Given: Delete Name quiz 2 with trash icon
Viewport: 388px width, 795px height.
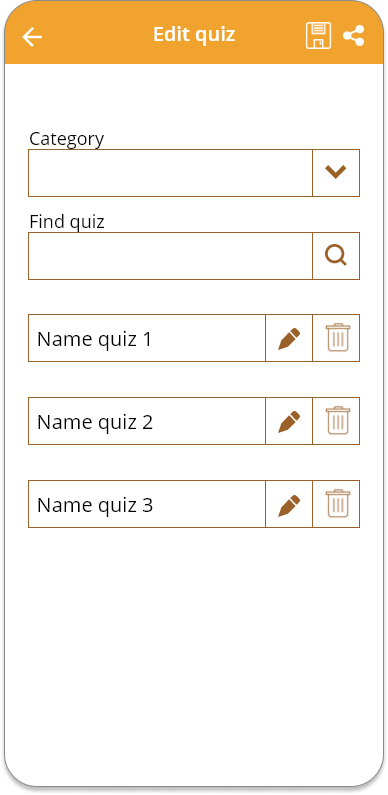Looking at the screenshot, I should 336,421.
